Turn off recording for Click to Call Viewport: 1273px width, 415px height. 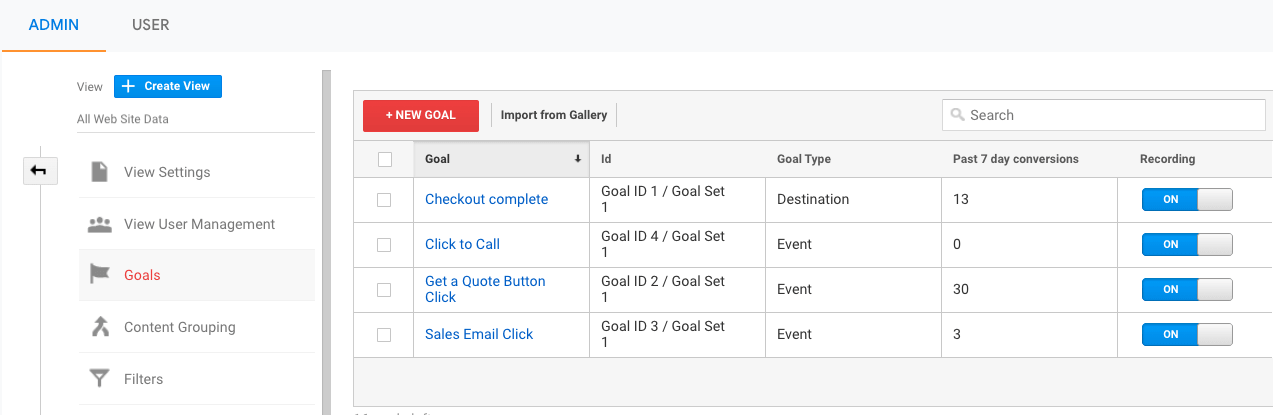pyautogui.click(x=1187, y=245)
